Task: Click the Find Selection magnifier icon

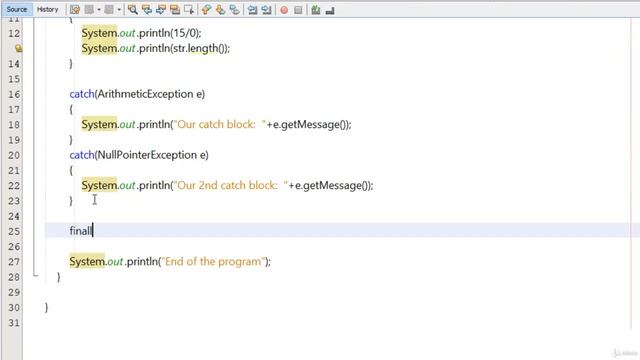Action: click(x=133, y=10)
